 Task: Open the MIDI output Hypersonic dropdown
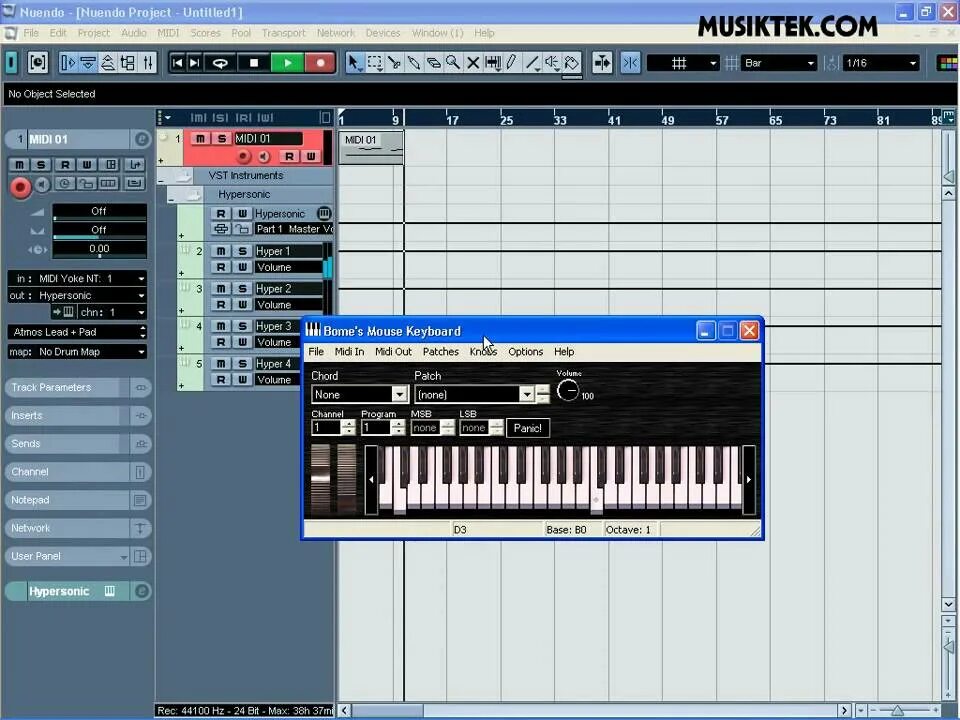(78, 296)
